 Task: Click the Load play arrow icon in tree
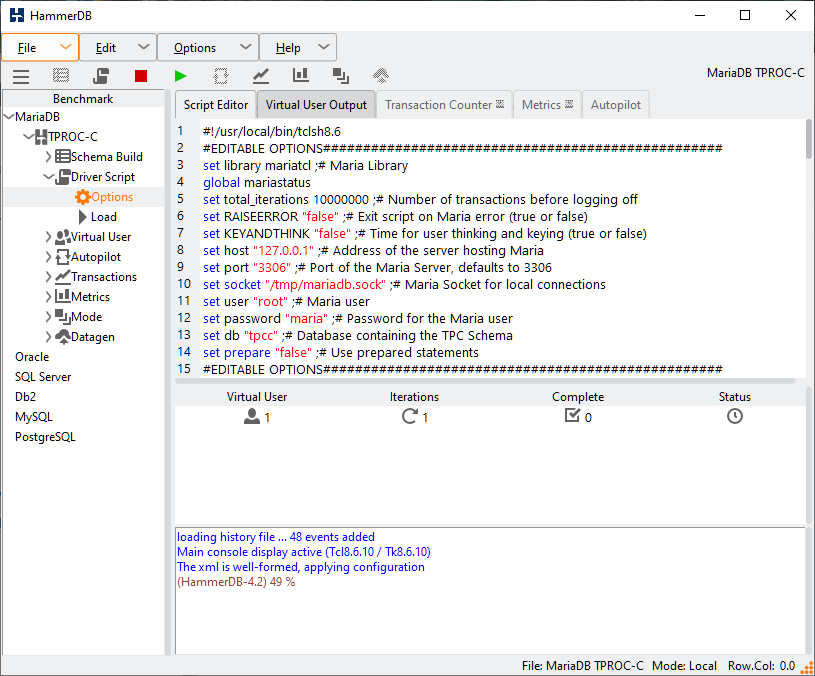(83, 217)
